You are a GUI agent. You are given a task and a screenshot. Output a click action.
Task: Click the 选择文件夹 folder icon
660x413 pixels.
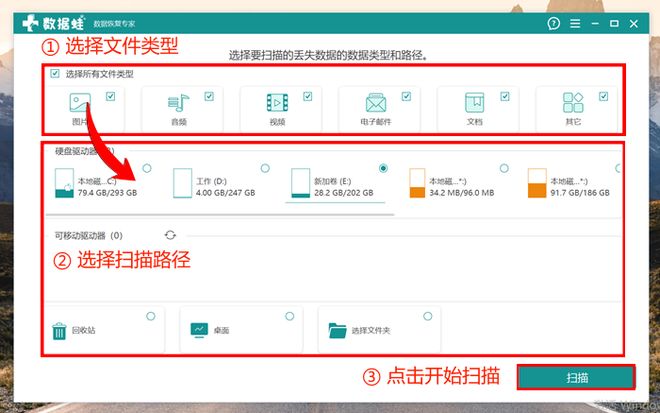coord(337,330)
